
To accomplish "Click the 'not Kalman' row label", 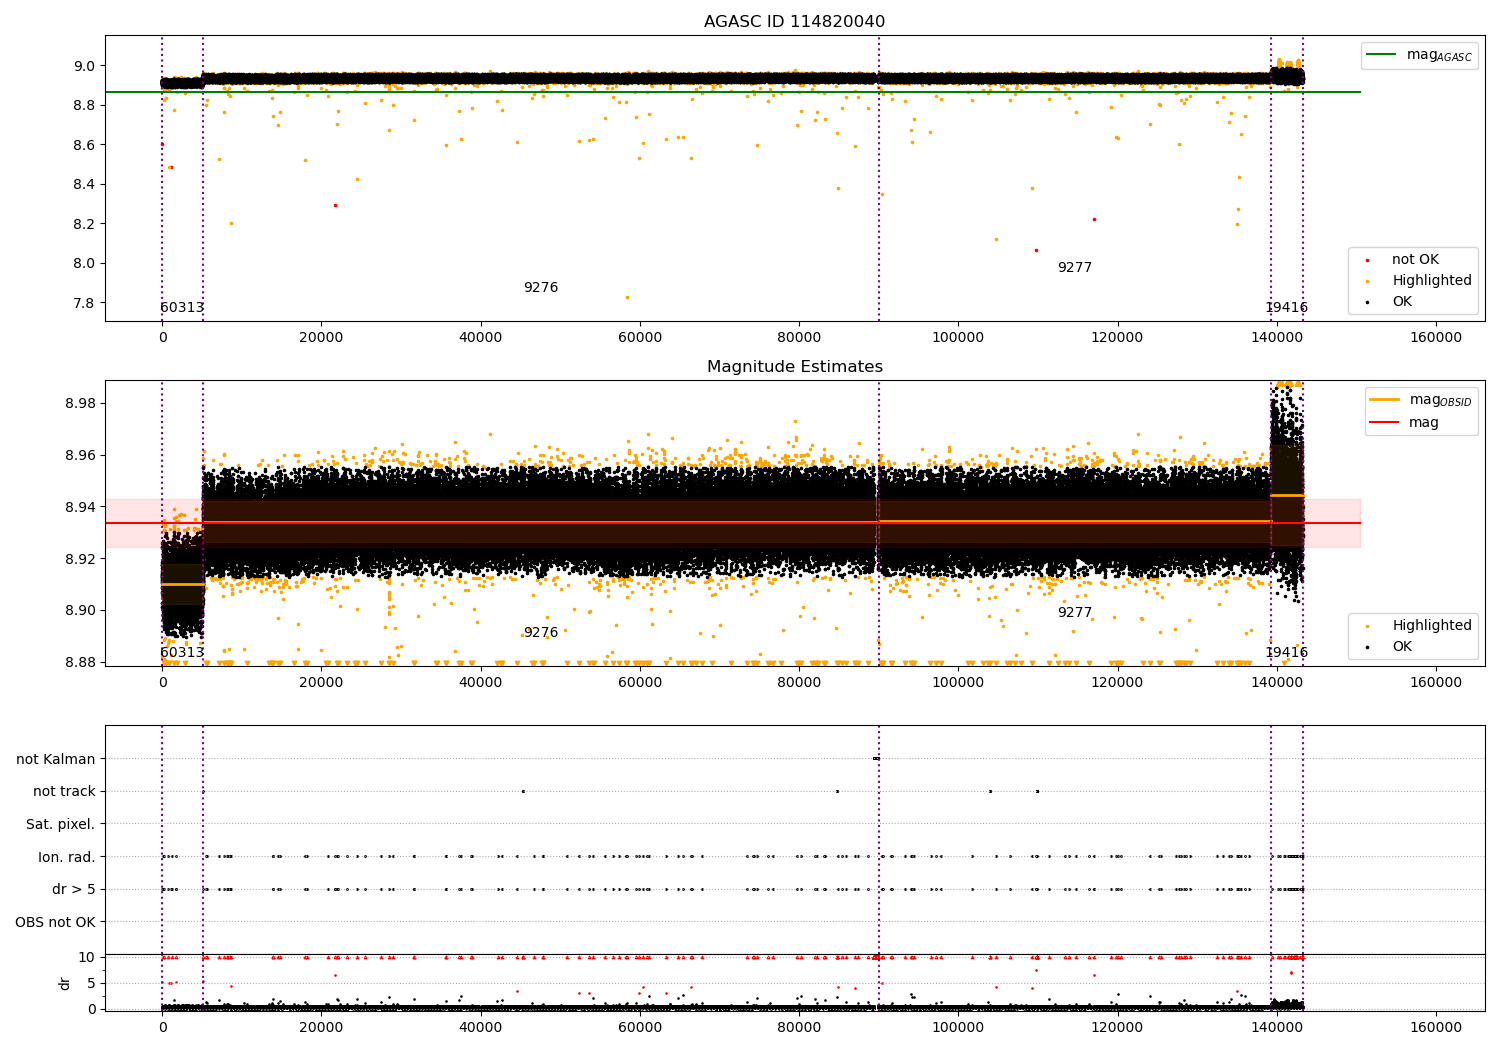I will 56,759.
